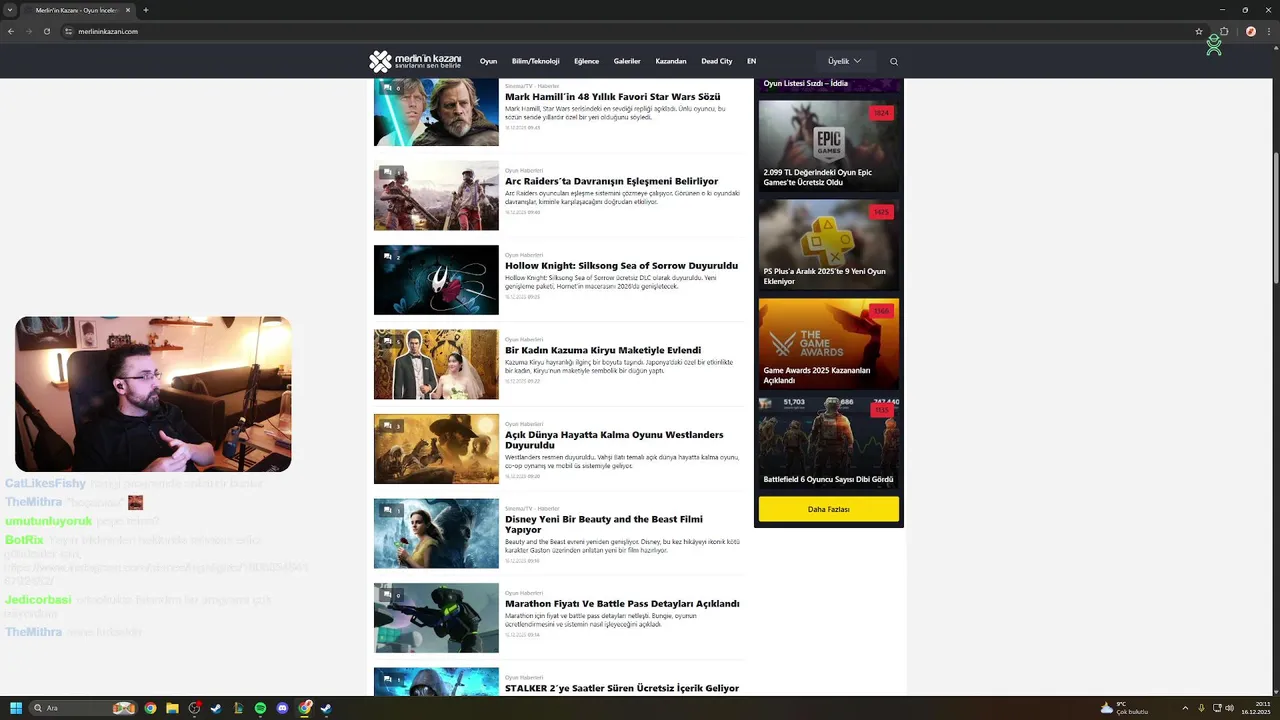Open Disney Beauty and the Beast article title
The image size is (1280, 720).
(604, 524)
